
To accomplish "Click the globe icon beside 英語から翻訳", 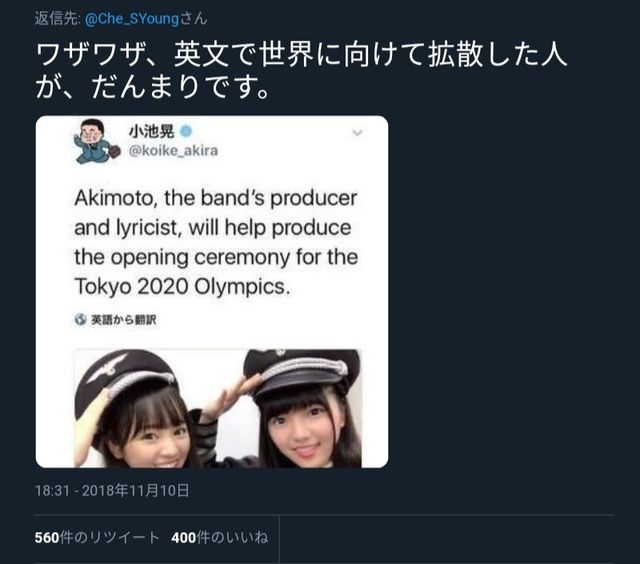I will coord(80,319).
